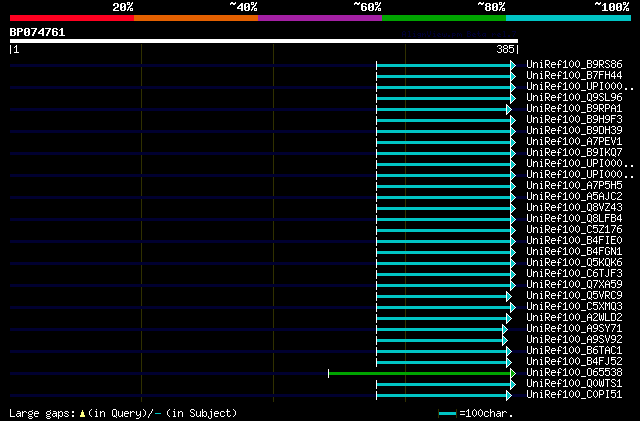Select the UniRef100_Q5VRC9 label
This screenshot has height=421, width=640.
[x=574, y=296]
